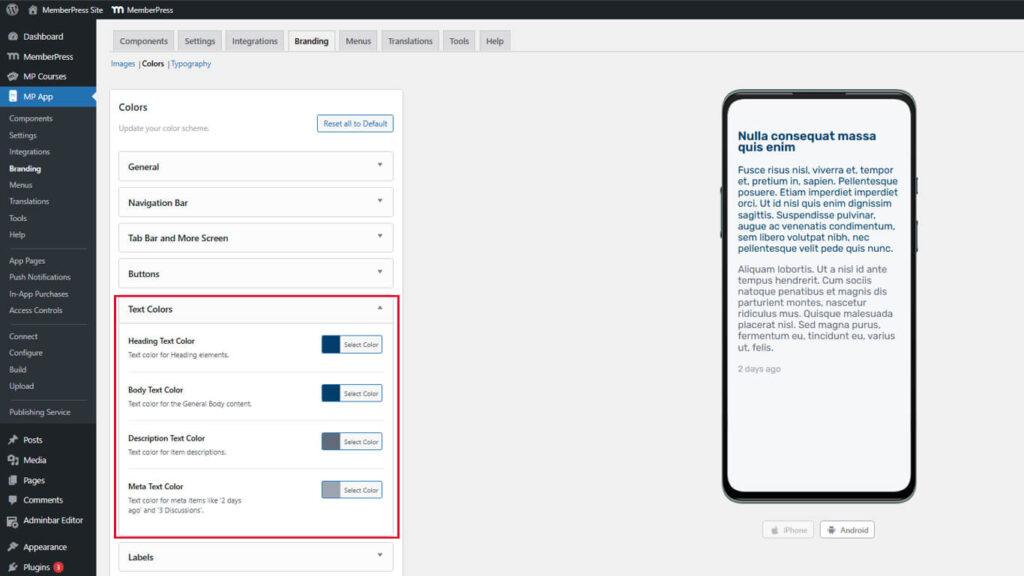Expand the General color section

255,167
